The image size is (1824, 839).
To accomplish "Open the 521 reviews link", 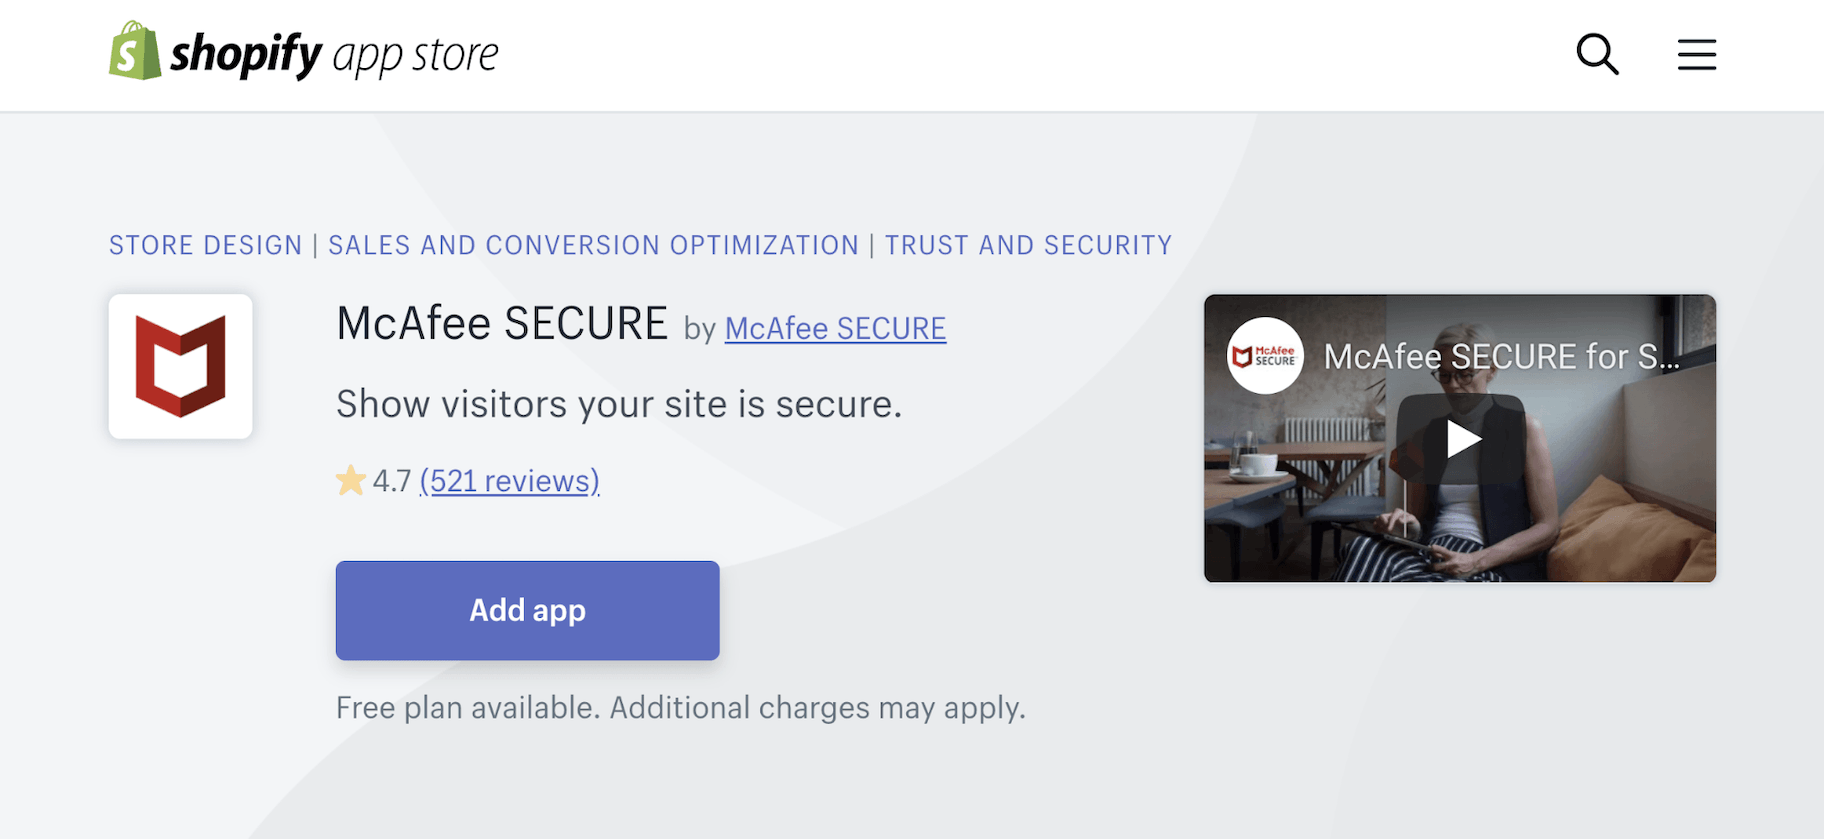I will pyautogui.click(x=509, y=481).
